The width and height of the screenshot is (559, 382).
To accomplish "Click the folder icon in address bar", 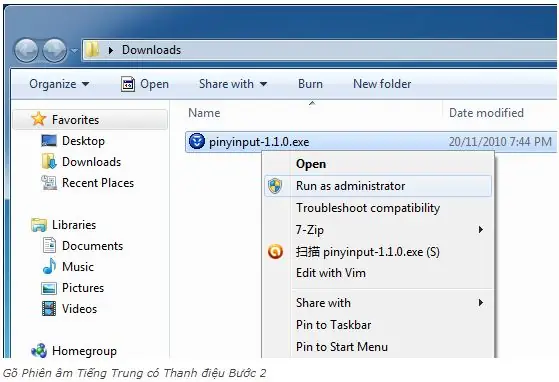I will 92,50.
